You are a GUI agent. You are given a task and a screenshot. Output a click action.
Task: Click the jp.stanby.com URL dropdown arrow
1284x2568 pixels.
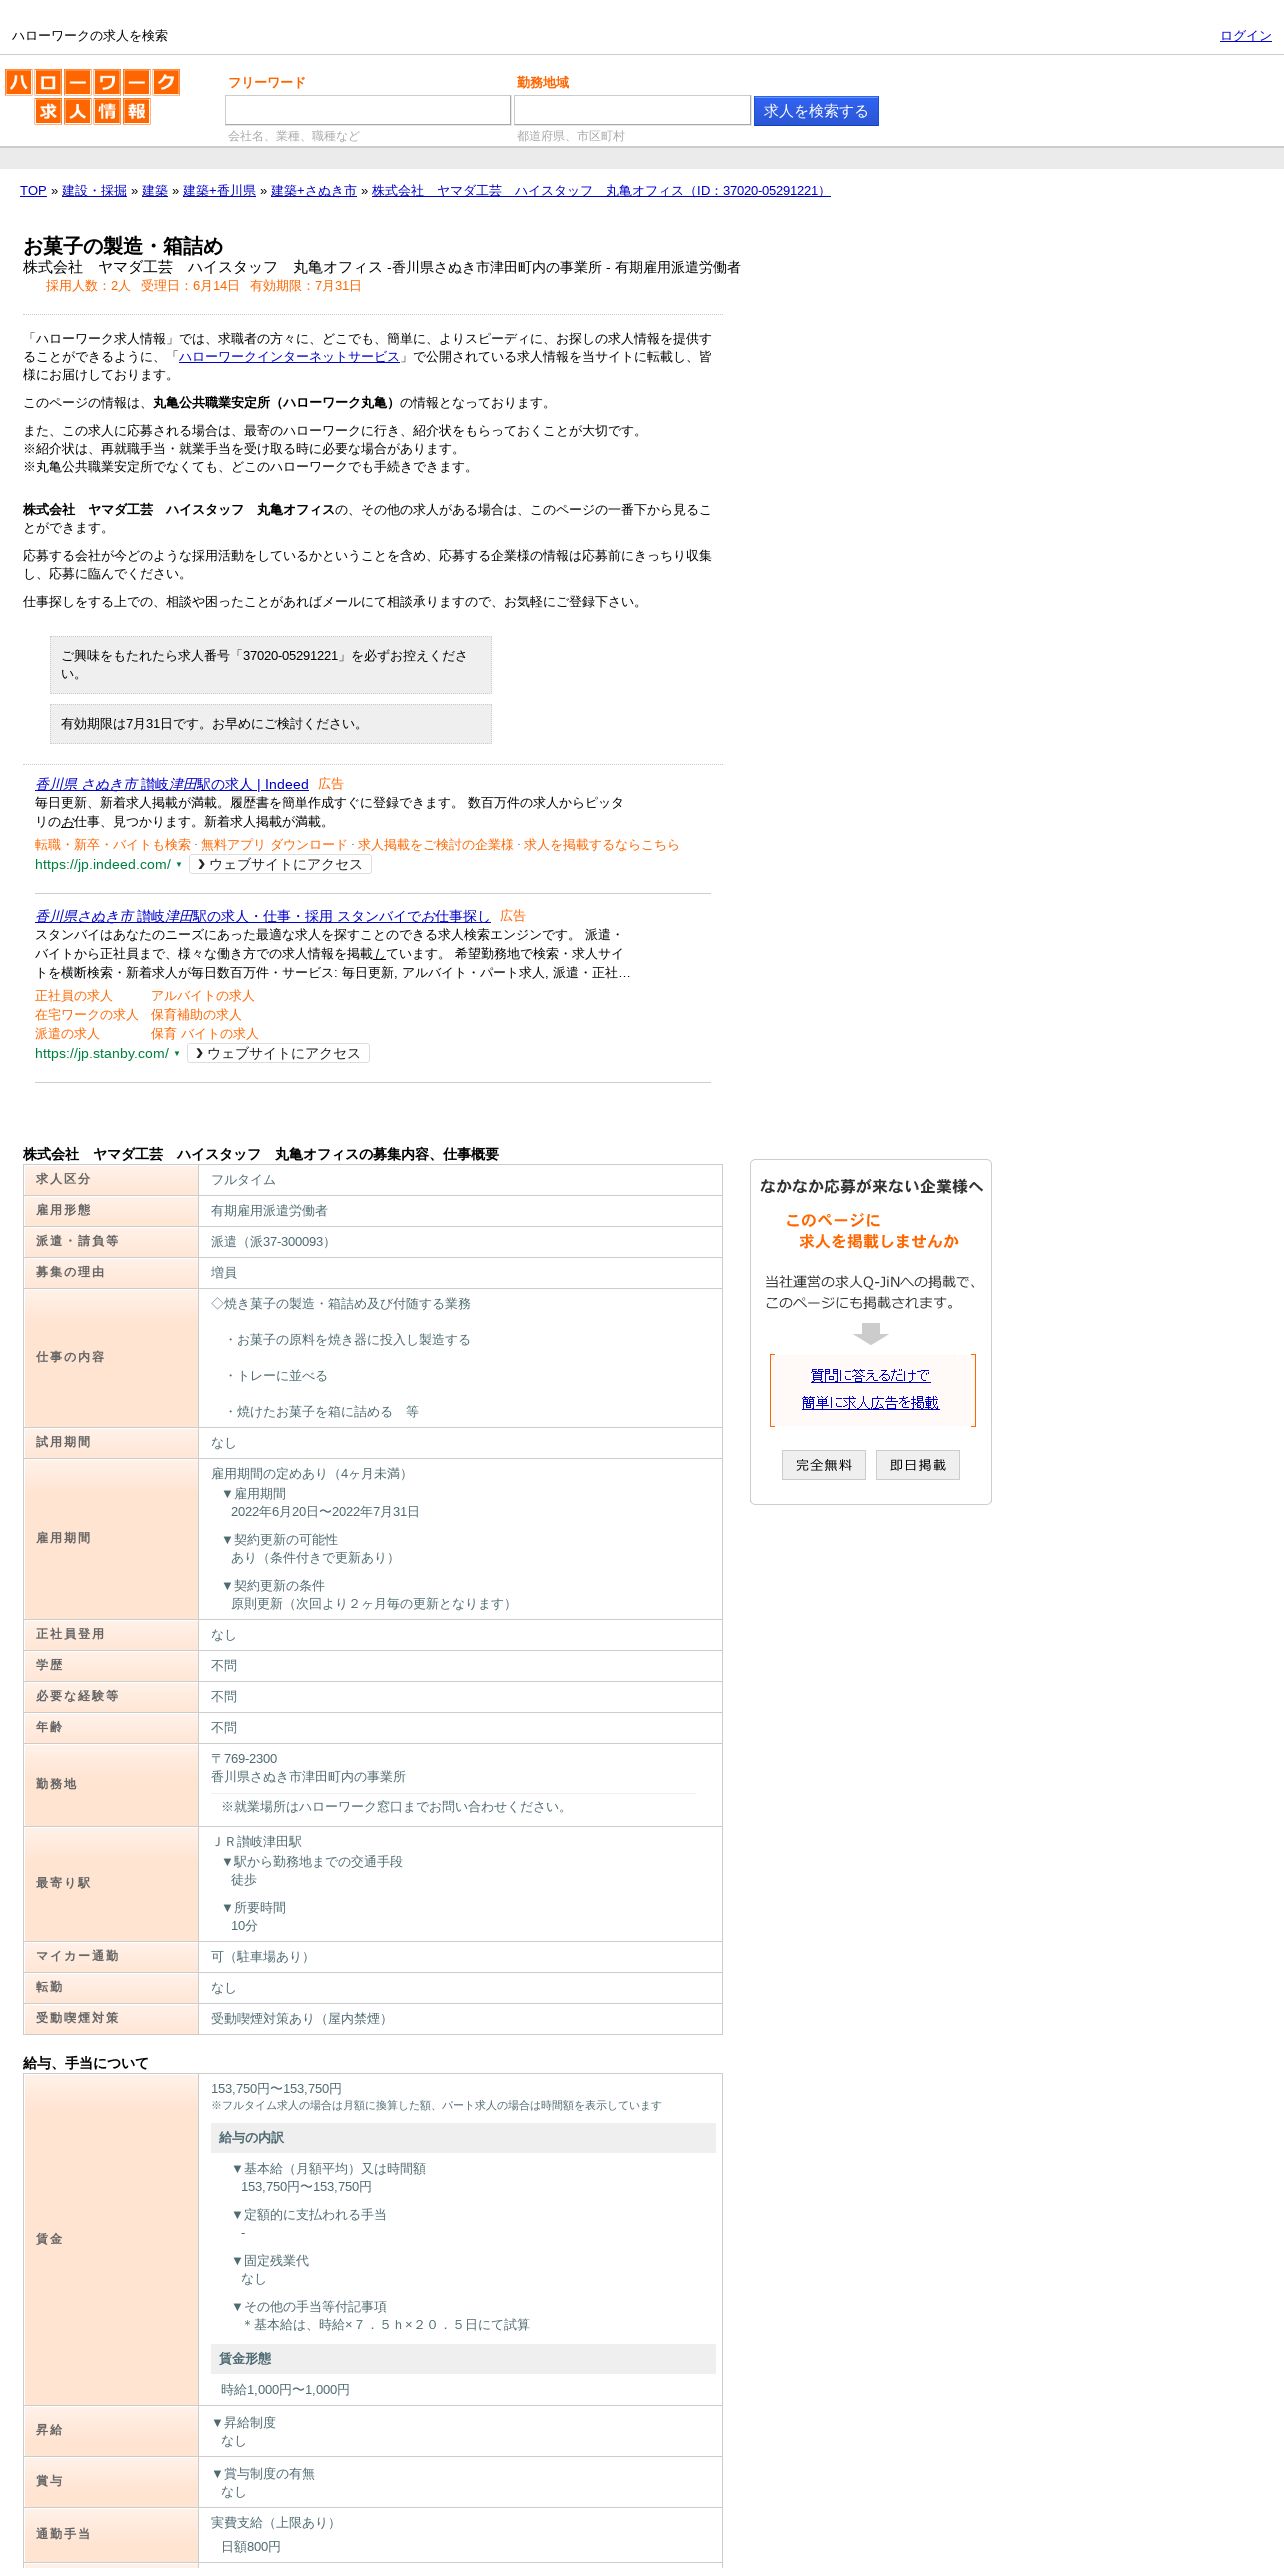[177, 1054]
